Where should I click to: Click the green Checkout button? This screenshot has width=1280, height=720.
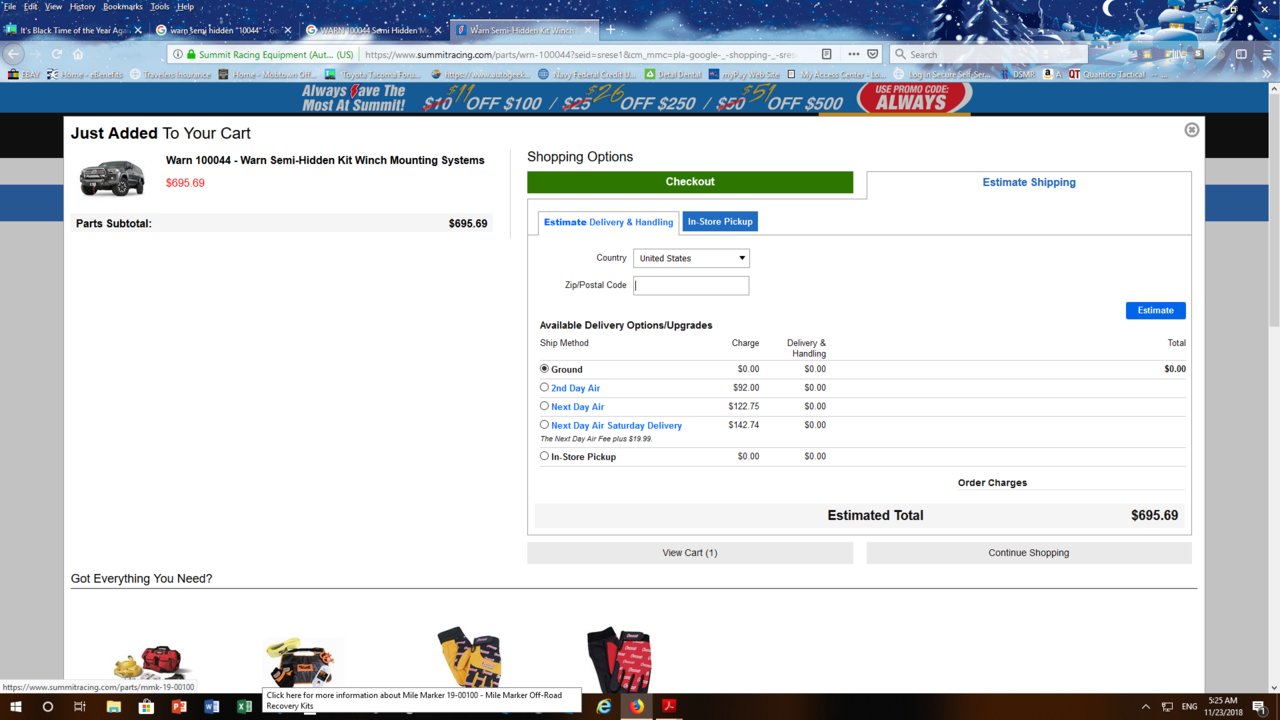point(690,182)
